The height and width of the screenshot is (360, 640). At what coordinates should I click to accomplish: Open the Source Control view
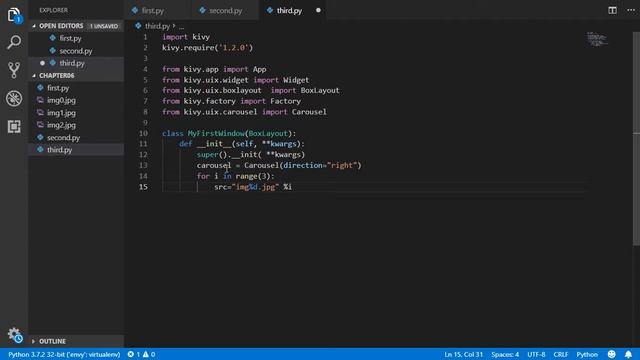pos(14,70)
